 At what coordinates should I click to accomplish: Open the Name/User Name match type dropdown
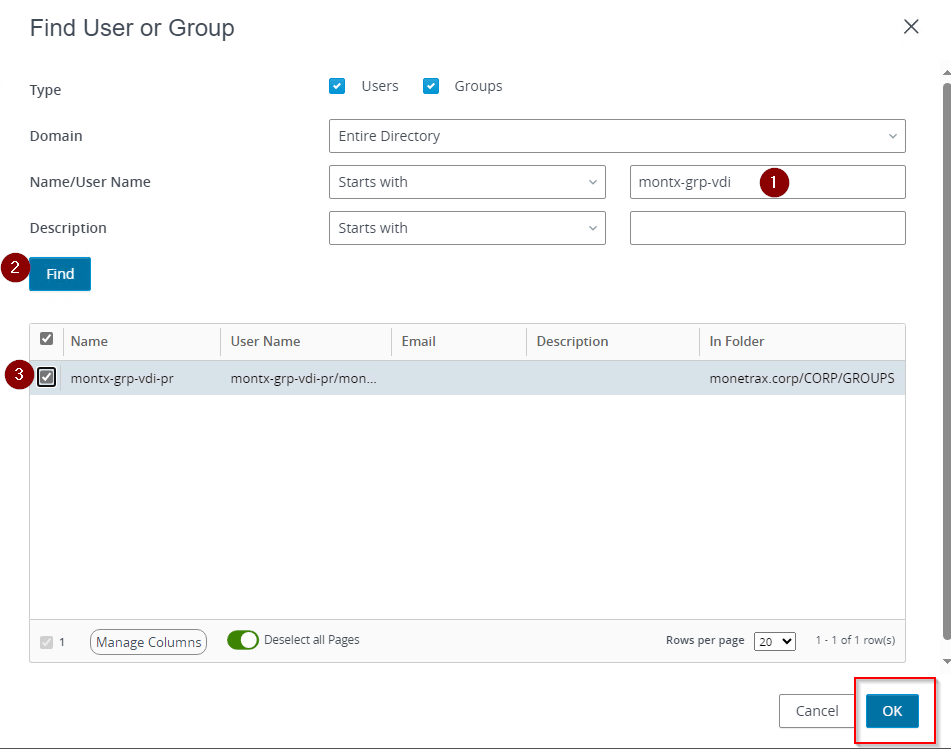pyautogui.click(x=466, y=182)
